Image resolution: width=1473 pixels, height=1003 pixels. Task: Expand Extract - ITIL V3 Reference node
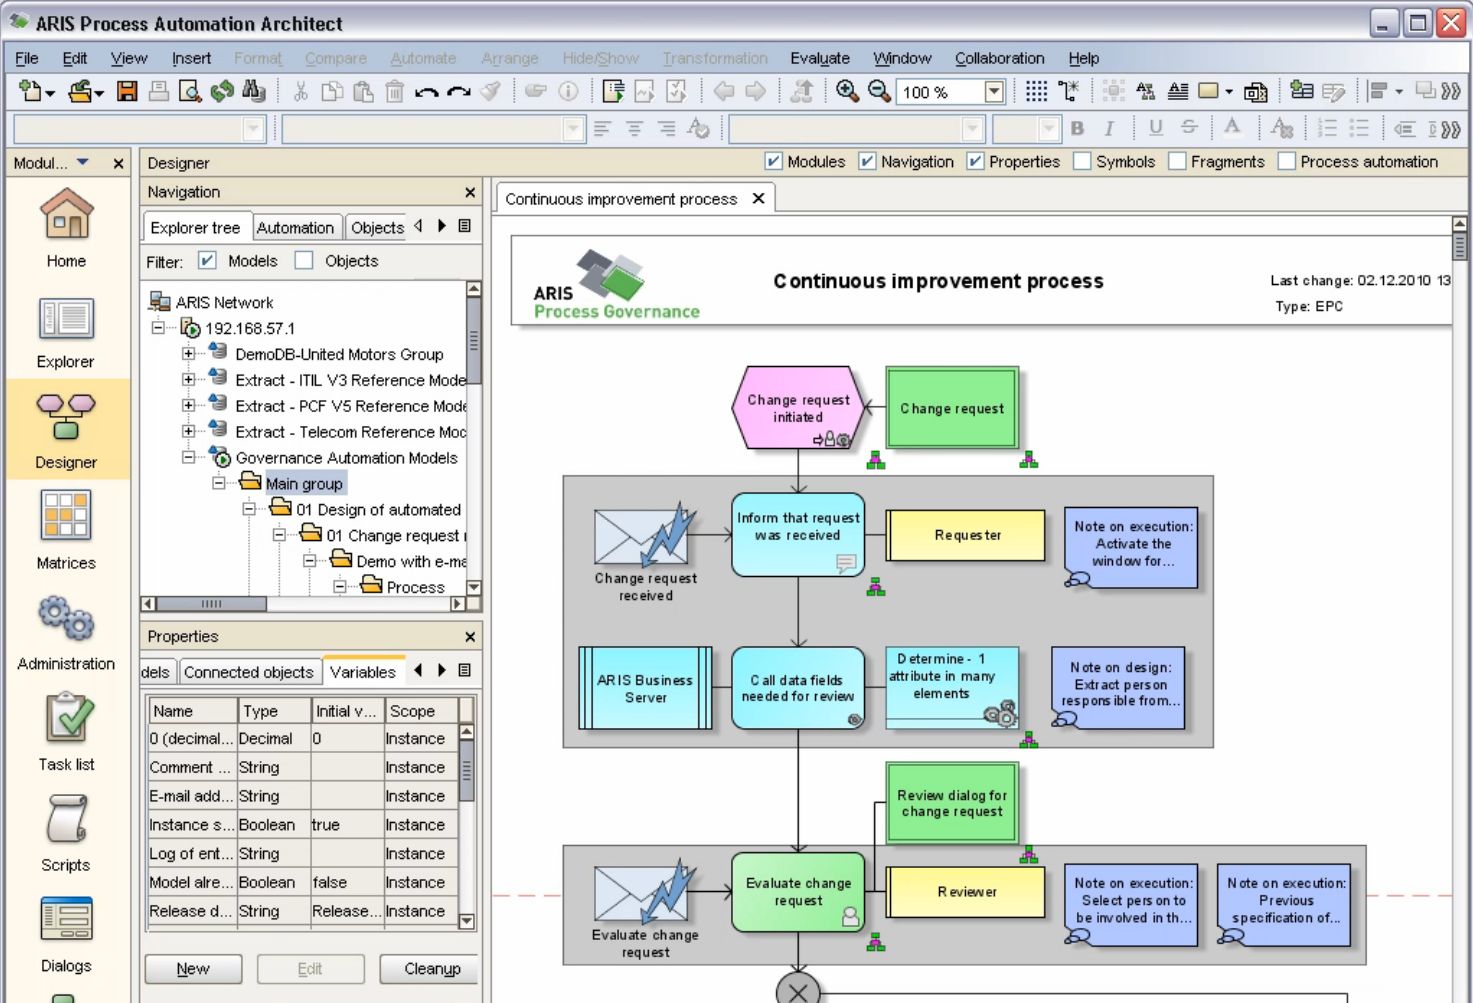point(188,379)
